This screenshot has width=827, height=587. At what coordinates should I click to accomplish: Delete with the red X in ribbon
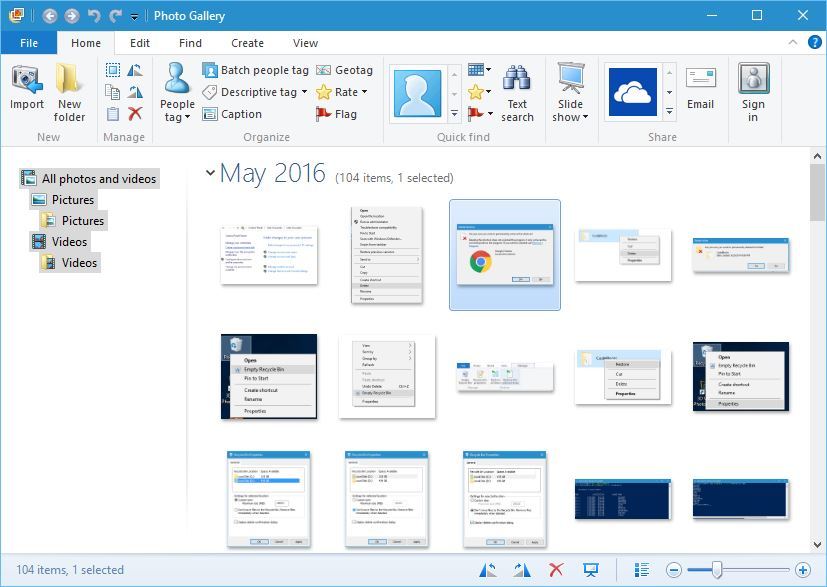[x=135, y=113]
